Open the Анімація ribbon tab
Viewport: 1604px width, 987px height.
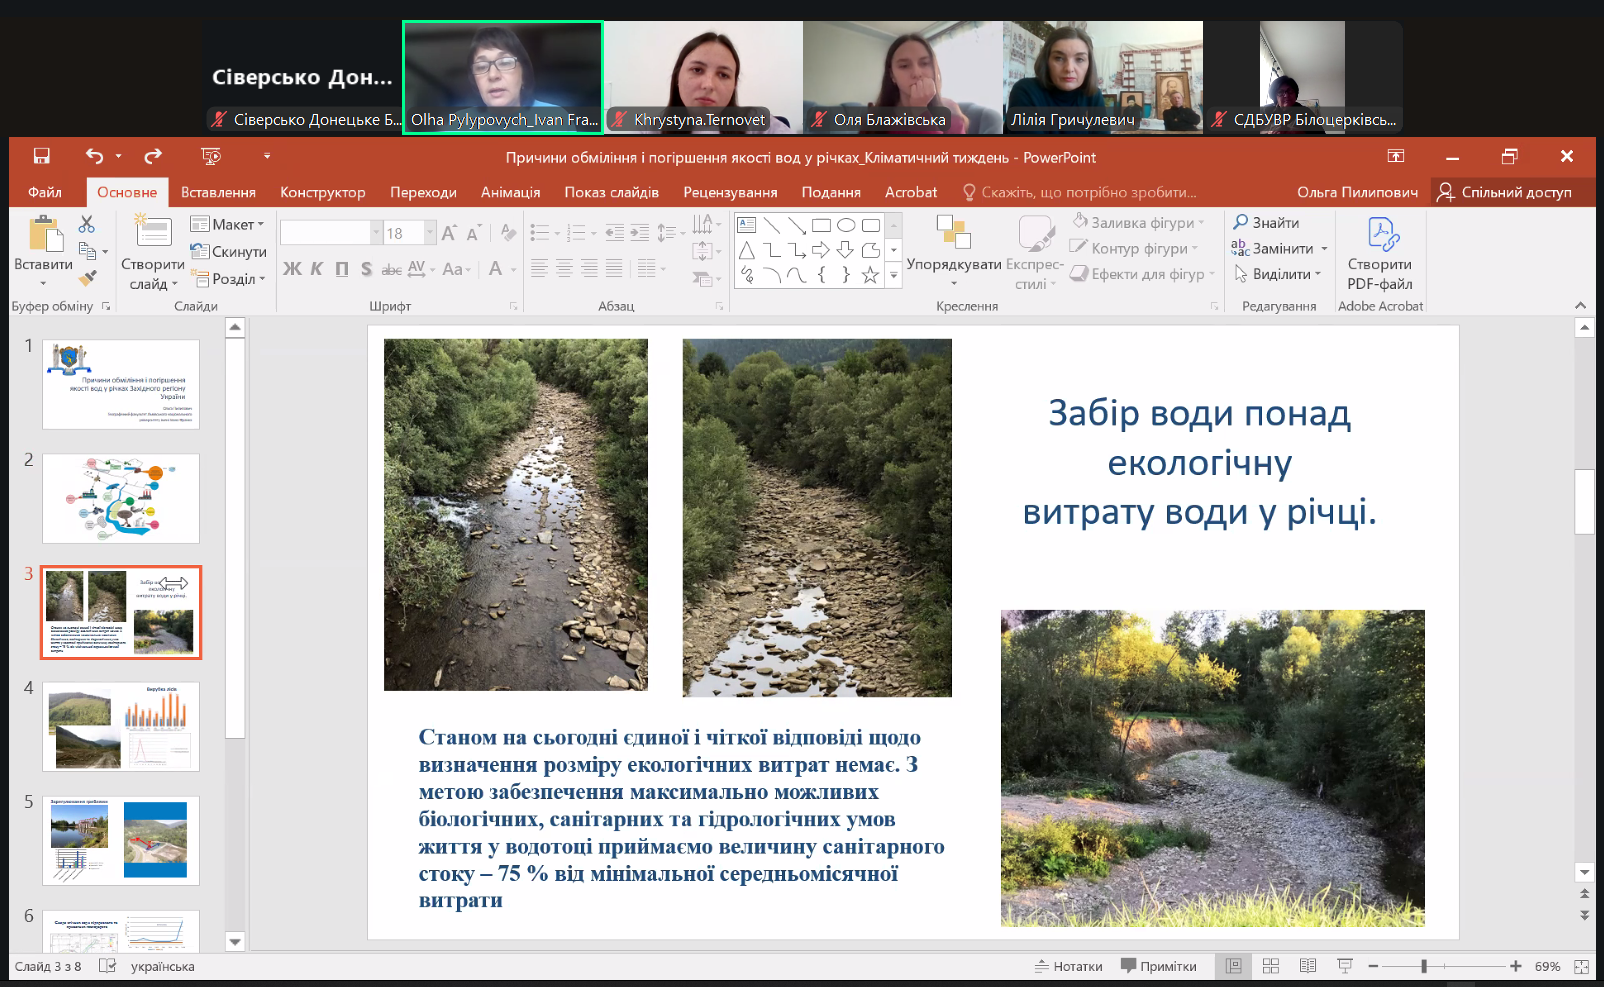pos(510,192)
